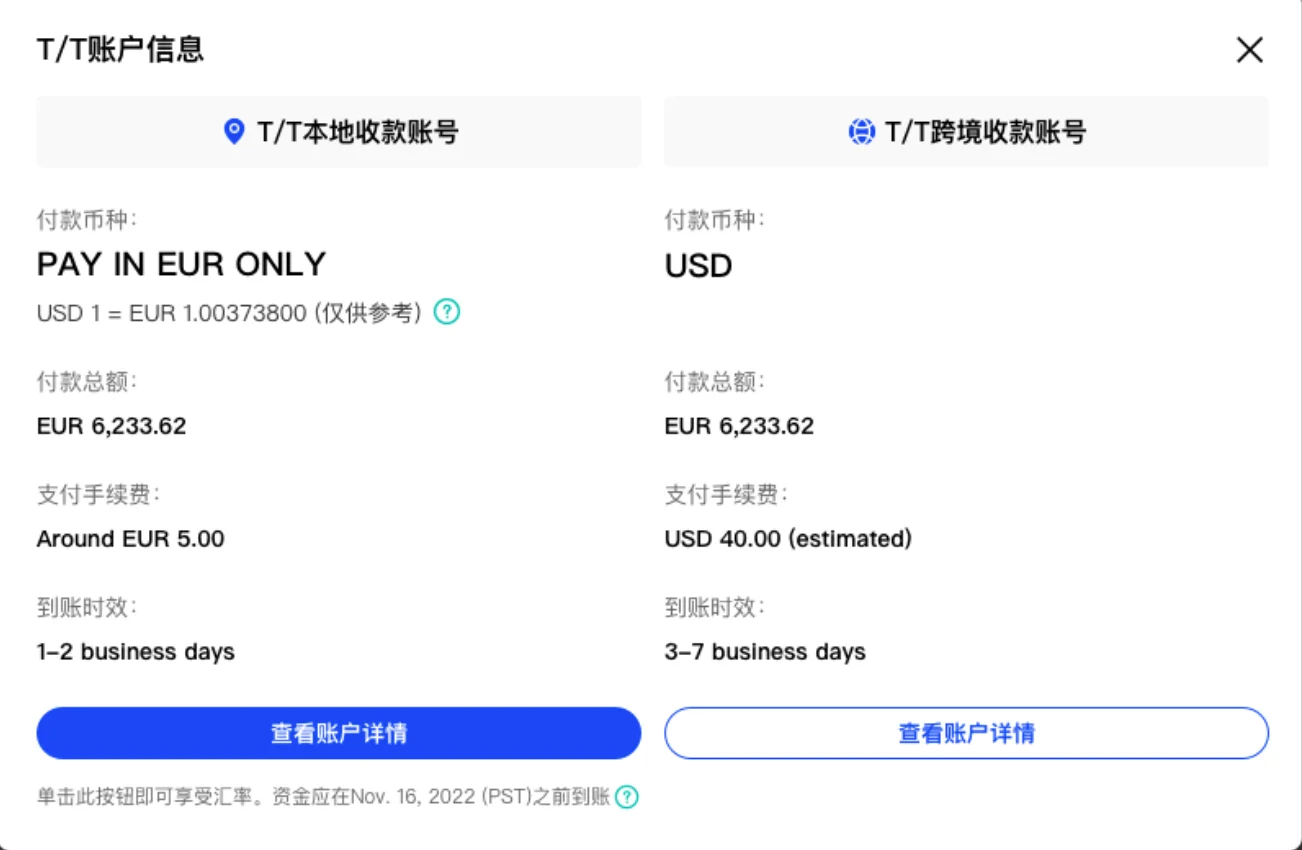1302x850 pixels.
Task: Close the T/T账户信息 dialog
Action: tap(1249, 50)
